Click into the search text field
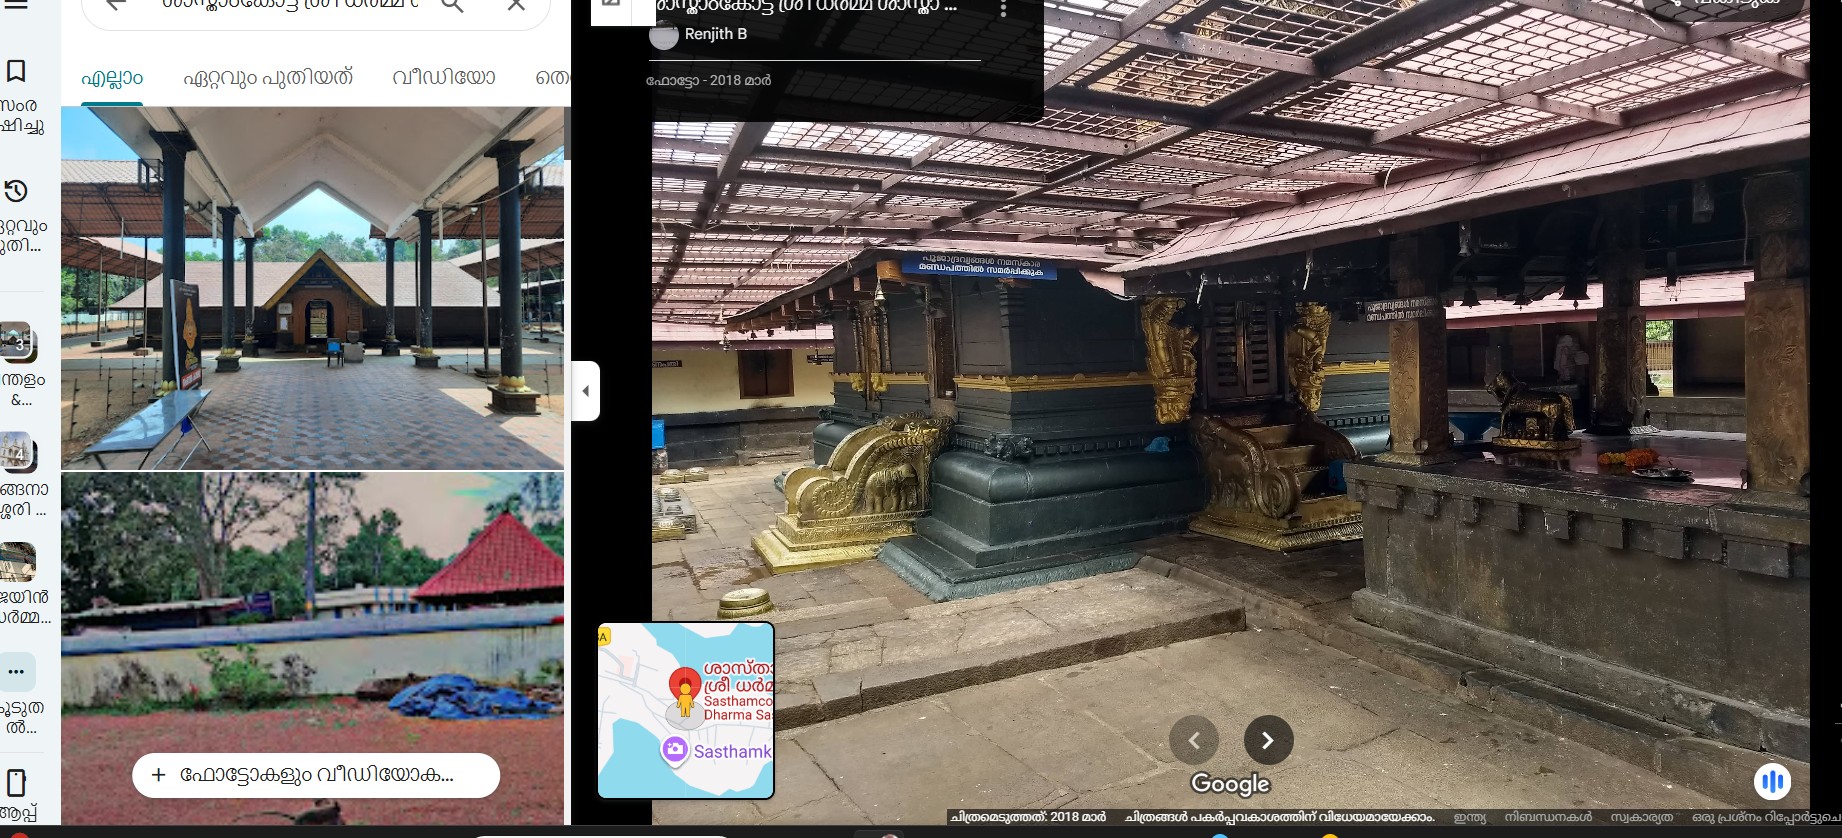This screenshot has height=838, width=1842. tap(290, 5)
